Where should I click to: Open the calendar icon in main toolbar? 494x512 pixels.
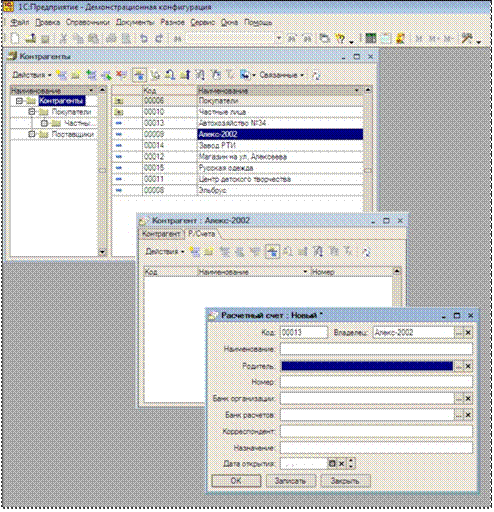pyautogui.click(x=386, y=39)
